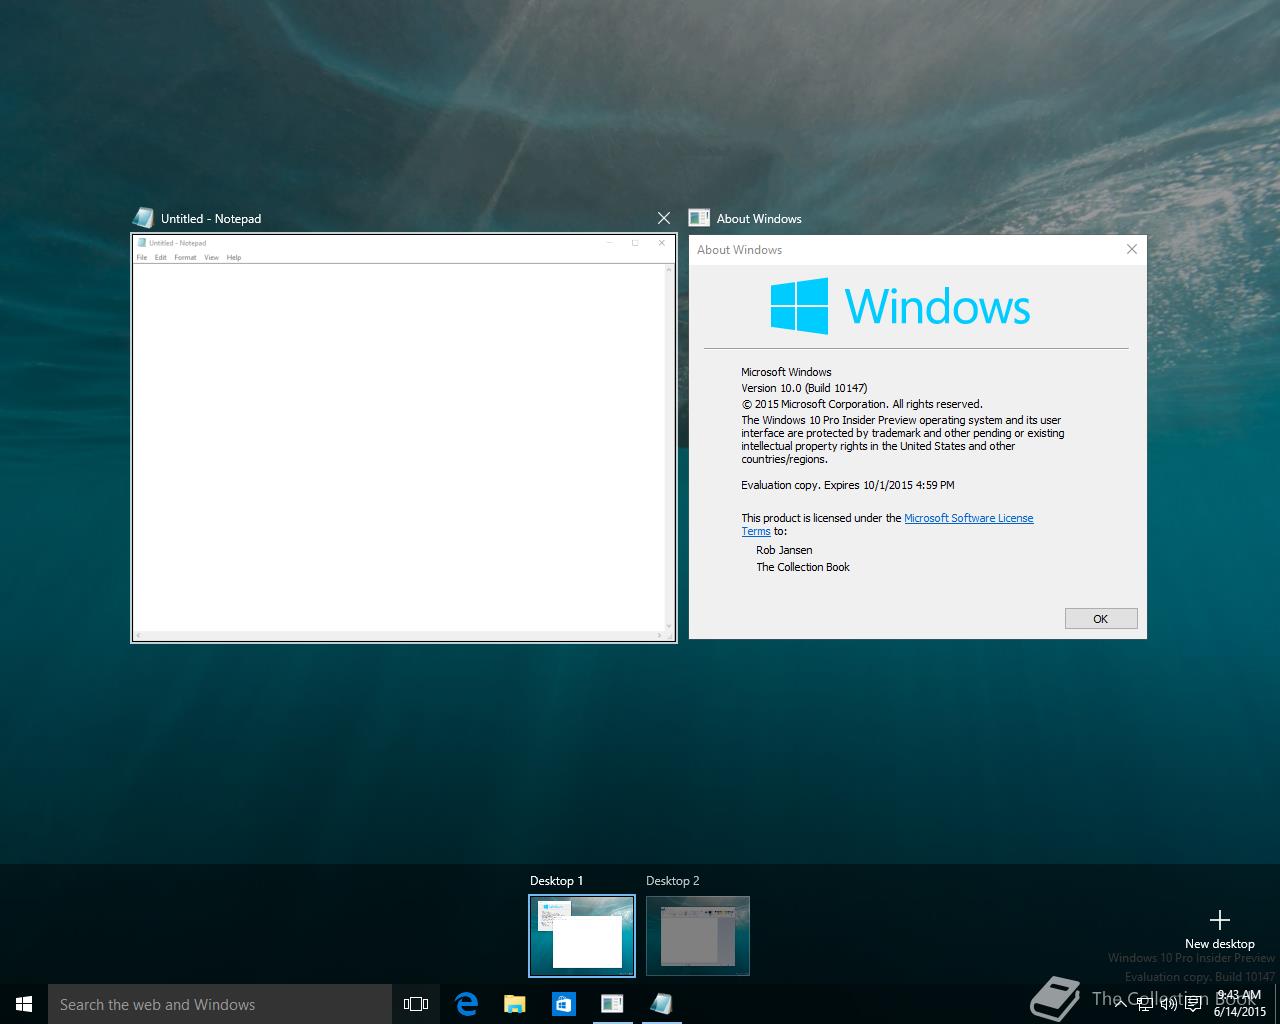Click the Rob Jansen licensee name
The image size is (1280, 1024).
[784, 550]
